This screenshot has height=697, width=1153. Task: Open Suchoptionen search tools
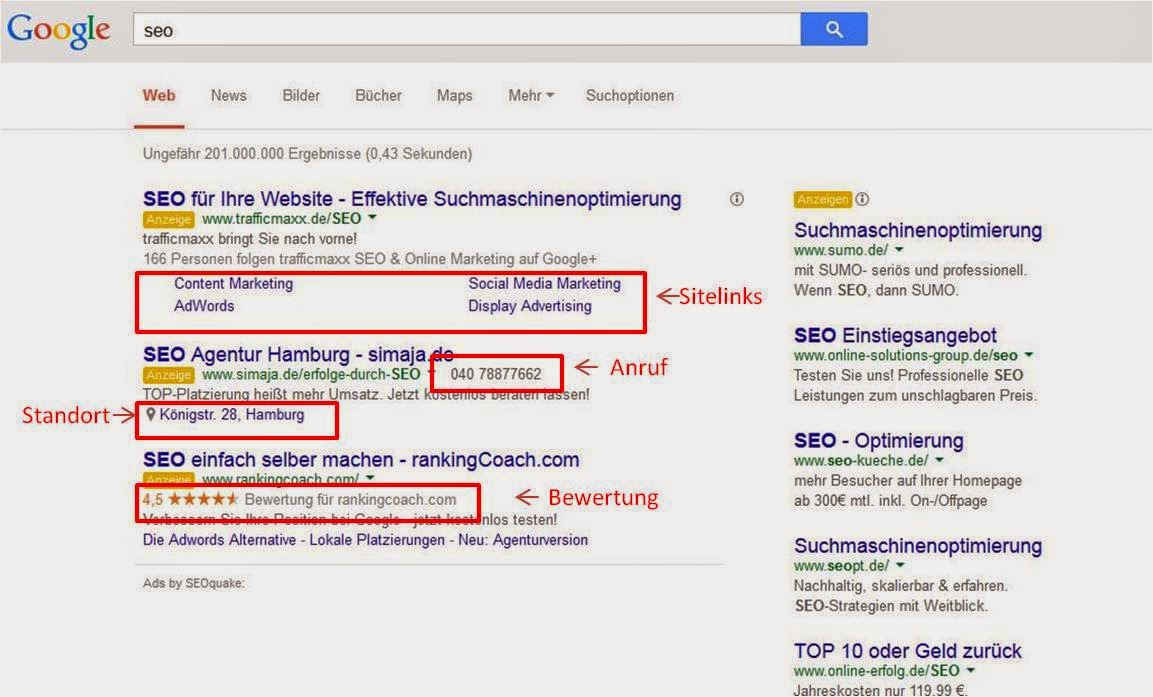point(629,96)
